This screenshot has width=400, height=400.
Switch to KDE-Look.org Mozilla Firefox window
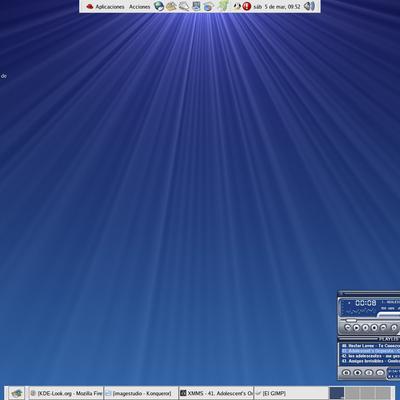[x=66, y=393]
